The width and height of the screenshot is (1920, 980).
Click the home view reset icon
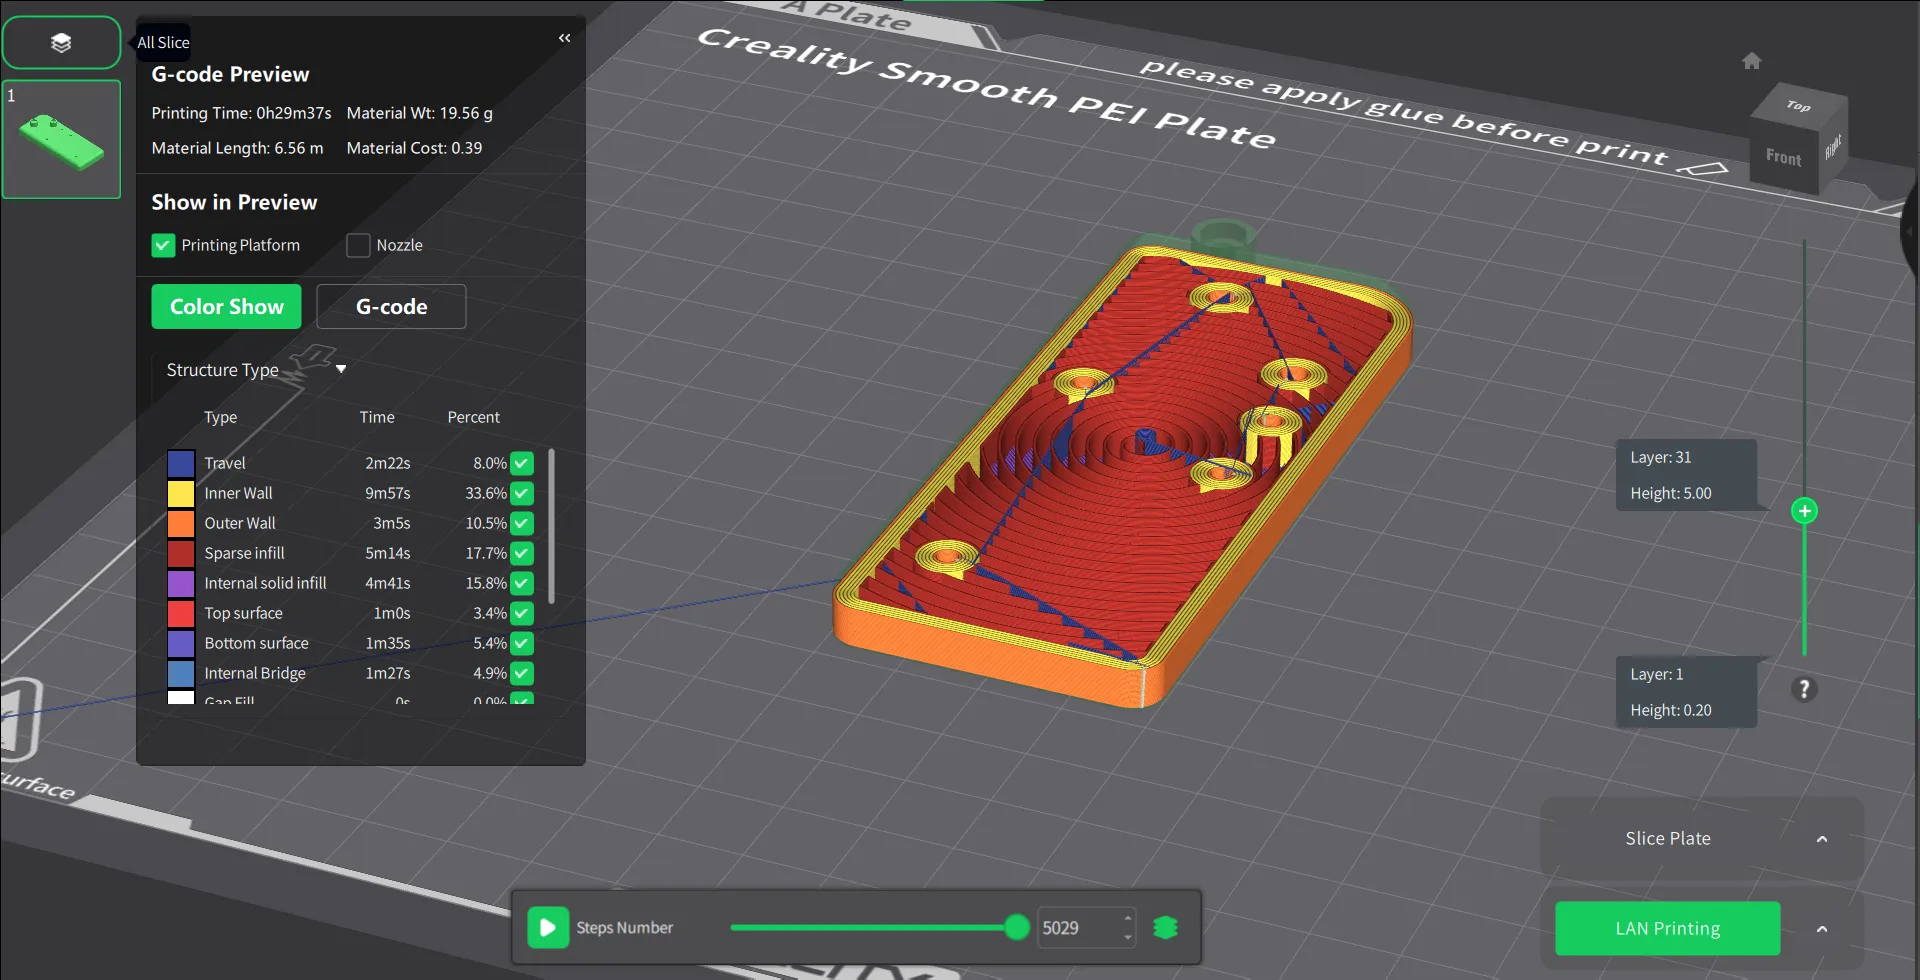pos(1751,61)
